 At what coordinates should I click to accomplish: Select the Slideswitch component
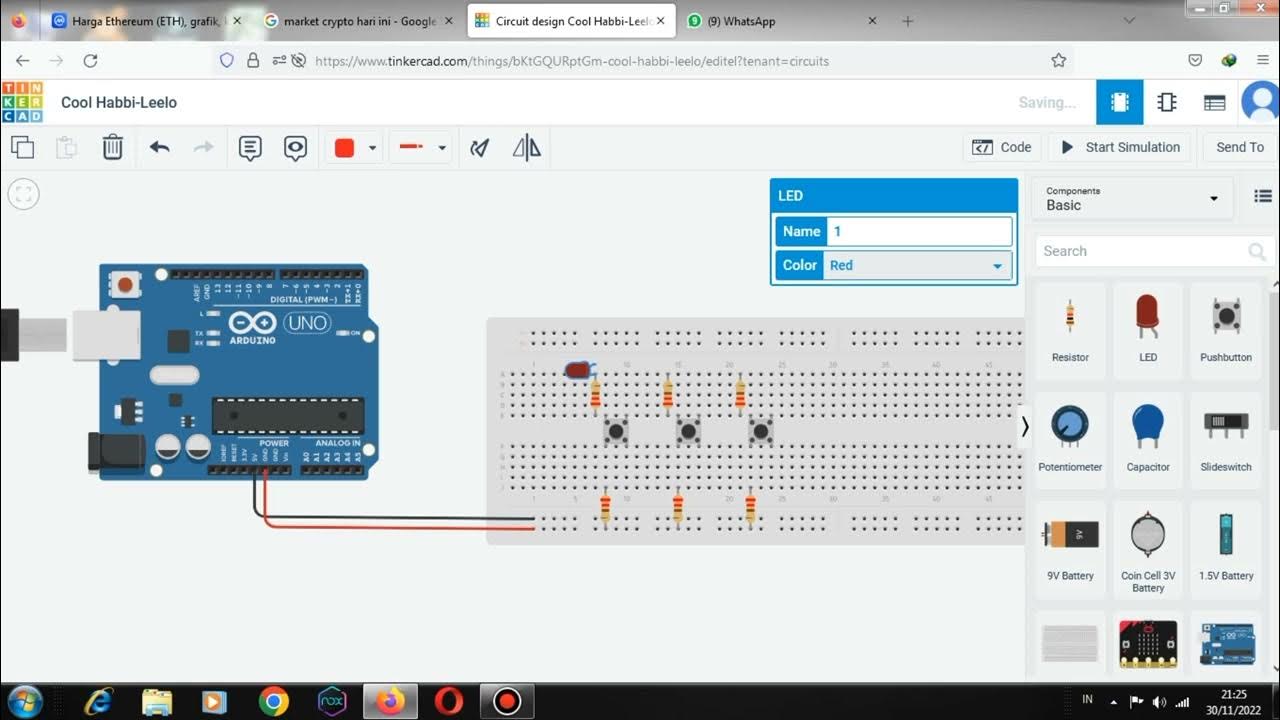pyautogui.click(x=1226, y=439)
